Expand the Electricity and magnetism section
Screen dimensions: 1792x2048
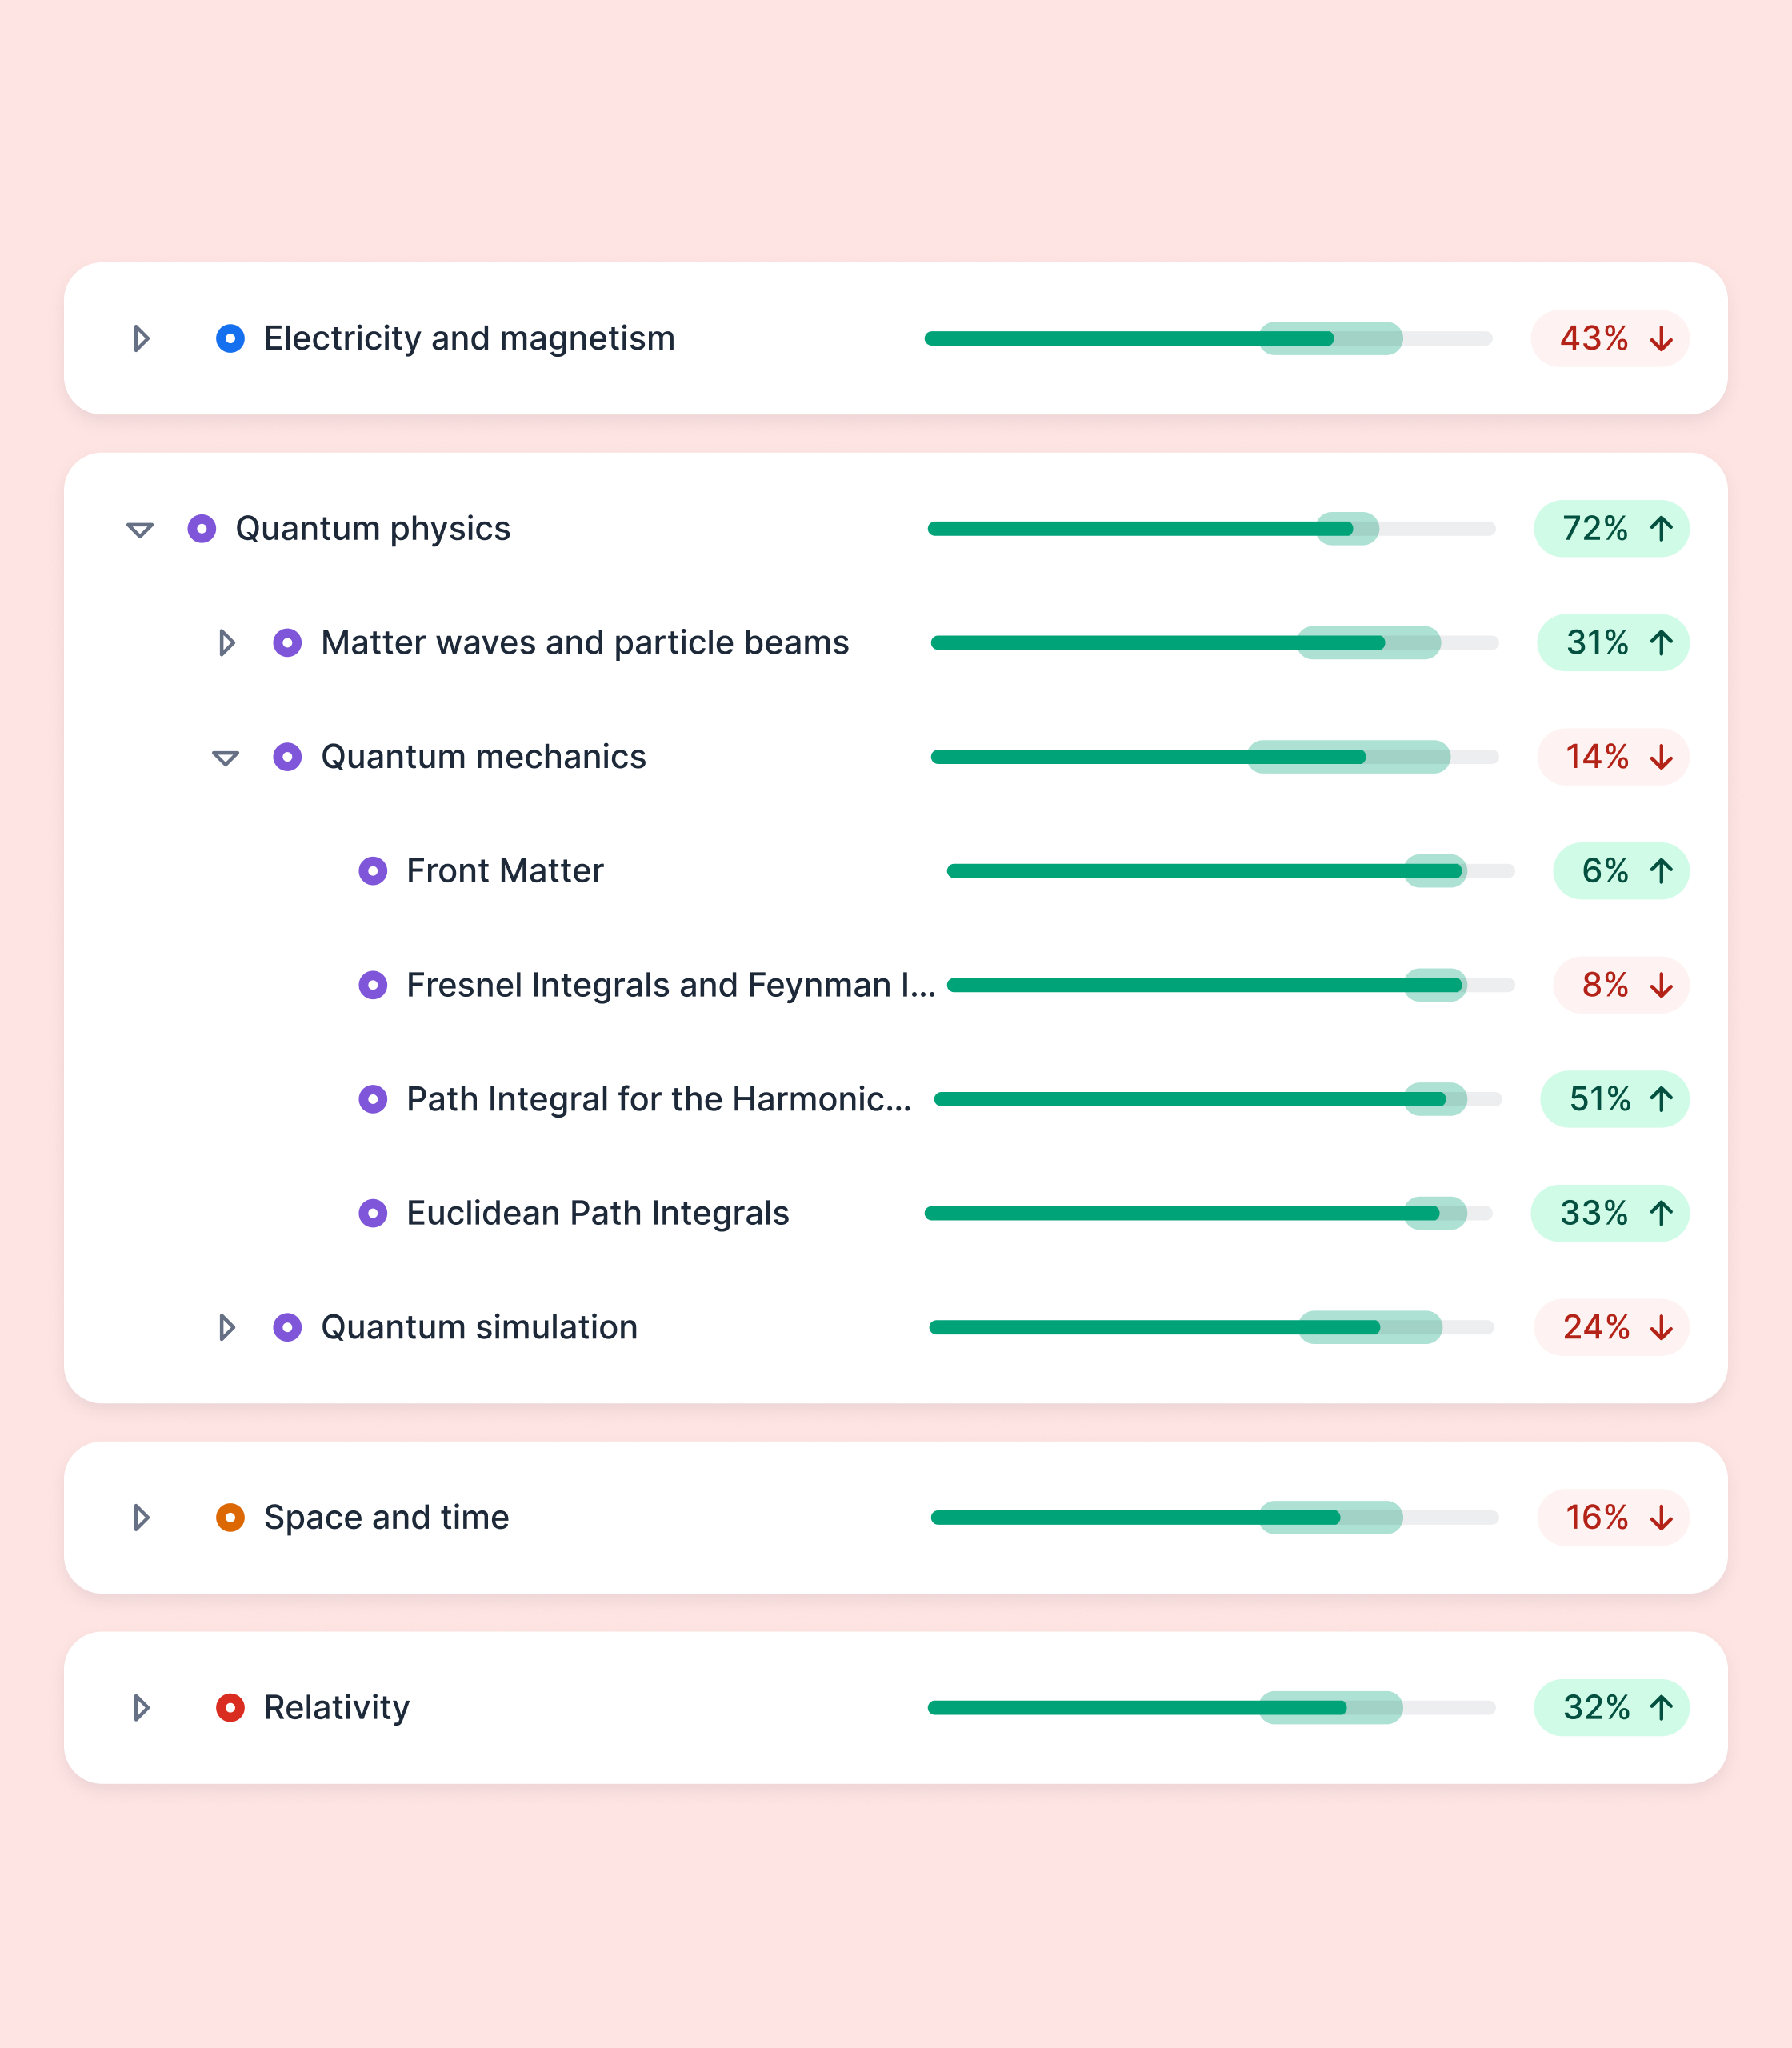pyautogui.click(x=141, y=339)
